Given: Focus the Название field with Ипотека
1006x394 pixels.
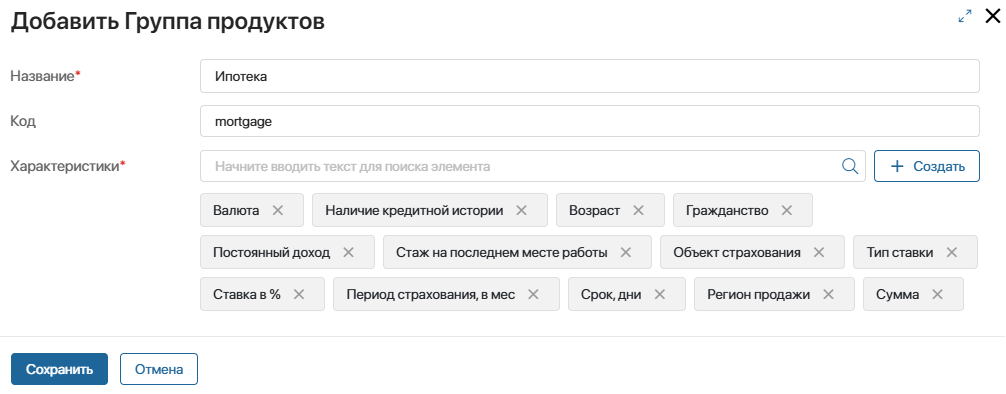Looking at the screenshot, I should point(590,76).
